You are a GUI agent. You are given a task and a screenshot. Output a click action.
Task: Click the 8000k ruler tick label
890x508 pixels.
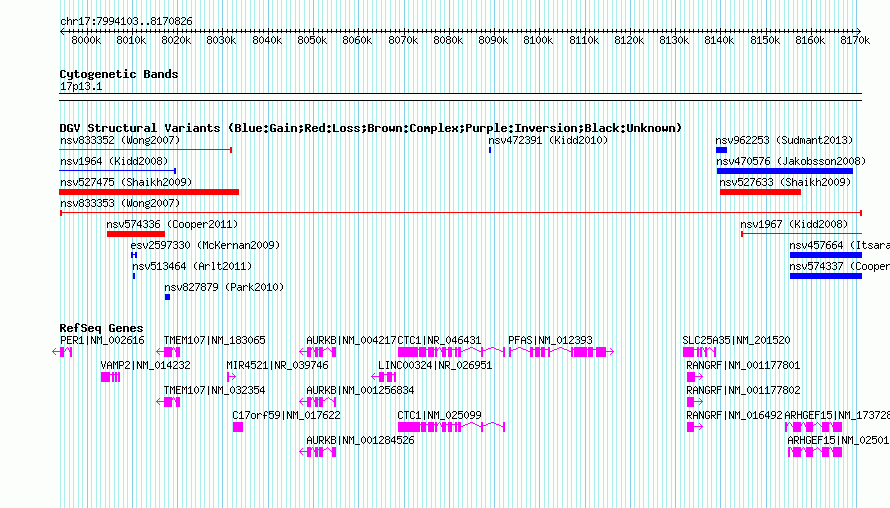pyautogui.click(x=86, y=40)
